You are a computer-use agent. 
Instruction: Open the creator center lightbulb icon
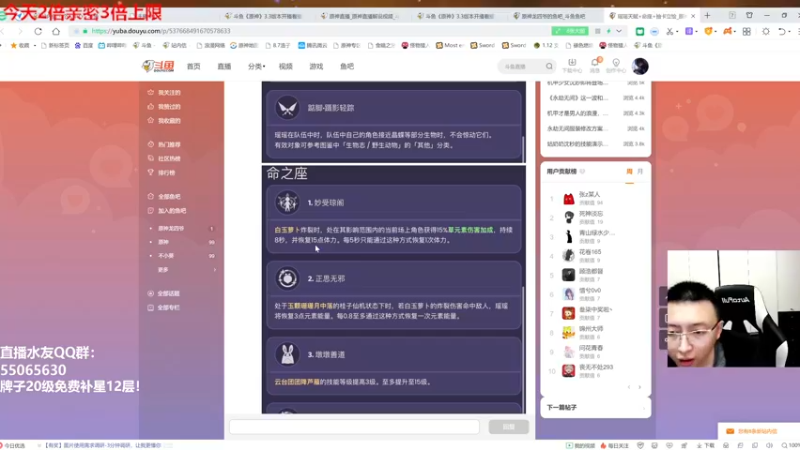point(616,65)
